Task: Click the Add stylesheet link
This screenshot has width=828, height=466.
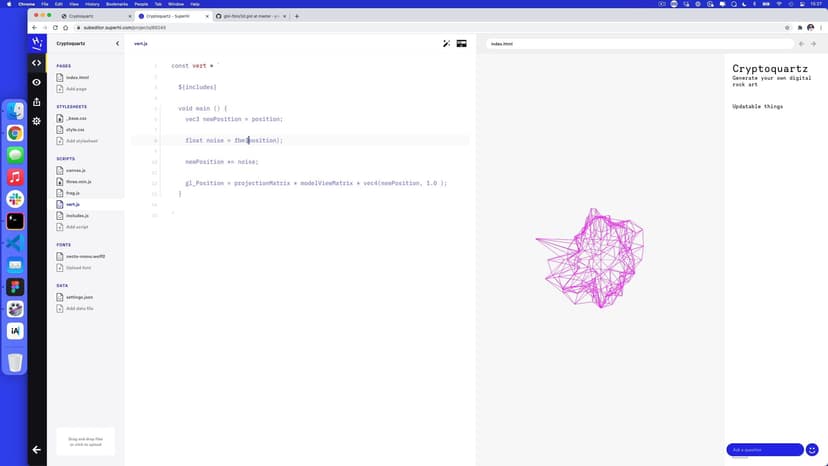Action: click(82, 141)
